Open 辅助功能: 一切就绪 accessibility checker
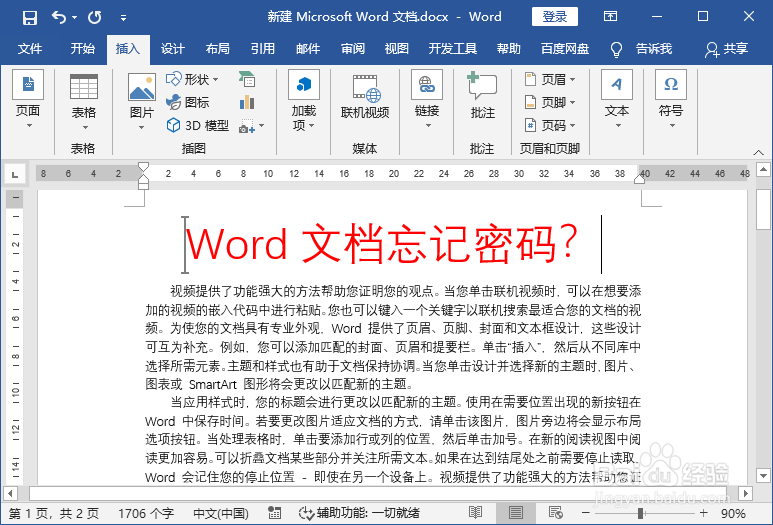 (359, 514)
